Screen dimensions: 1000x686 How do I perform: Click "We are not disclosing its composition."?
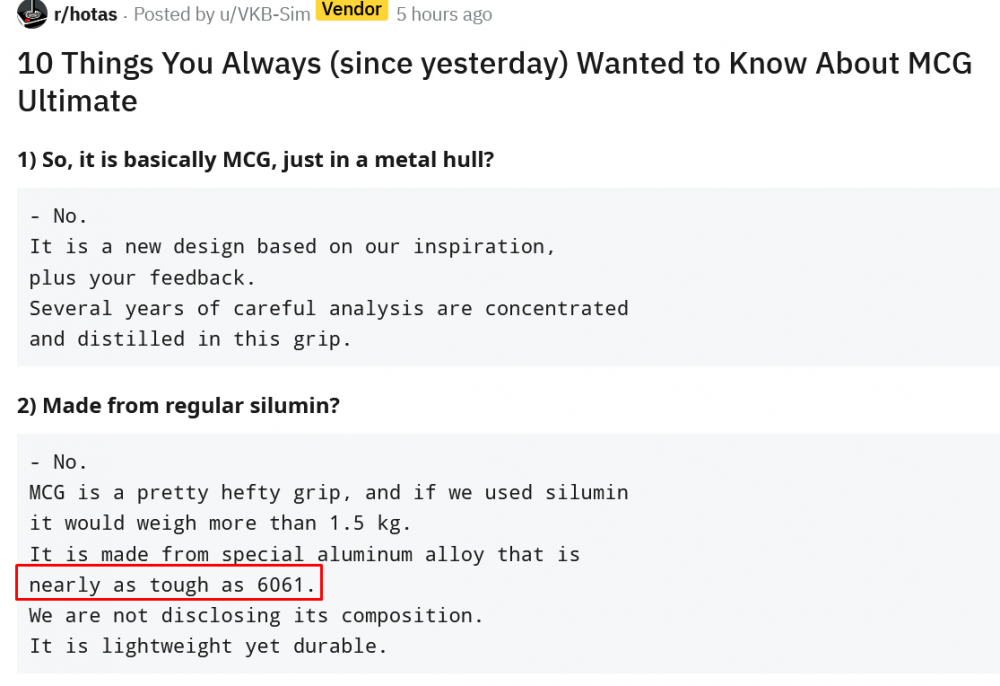point(256,615)
